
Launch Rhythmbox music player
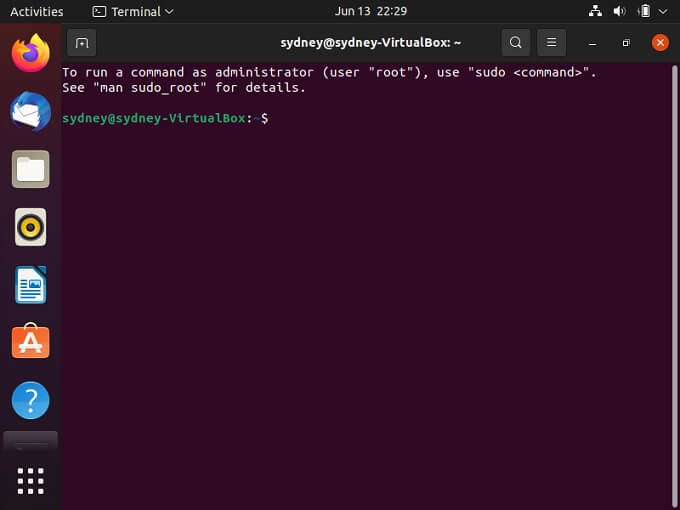pyautogui.click(x=30, y=227)
